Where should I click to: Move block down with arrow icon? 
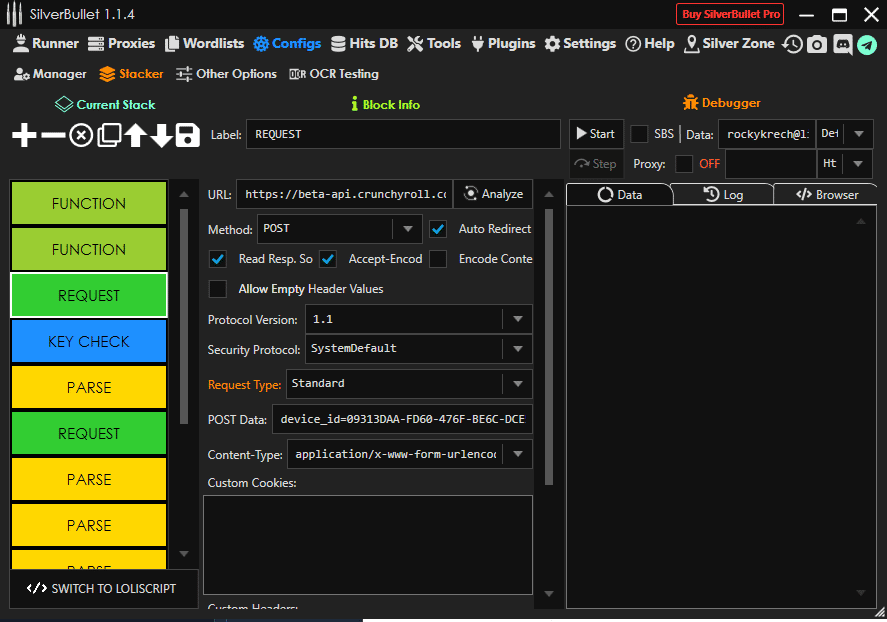click(161, 135)
